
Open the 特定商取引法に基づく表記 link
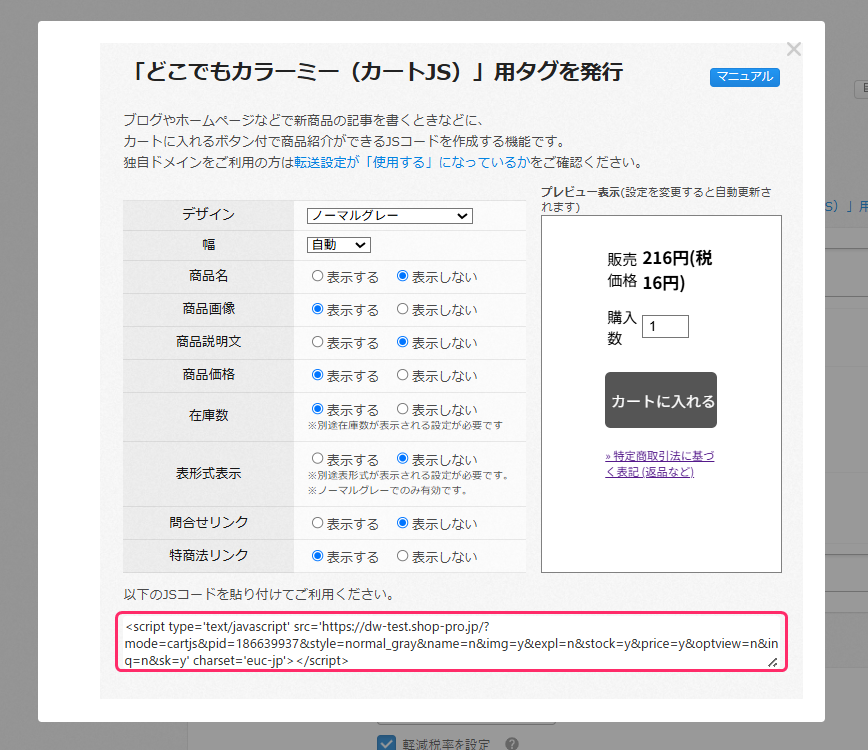tap(660, 464)
